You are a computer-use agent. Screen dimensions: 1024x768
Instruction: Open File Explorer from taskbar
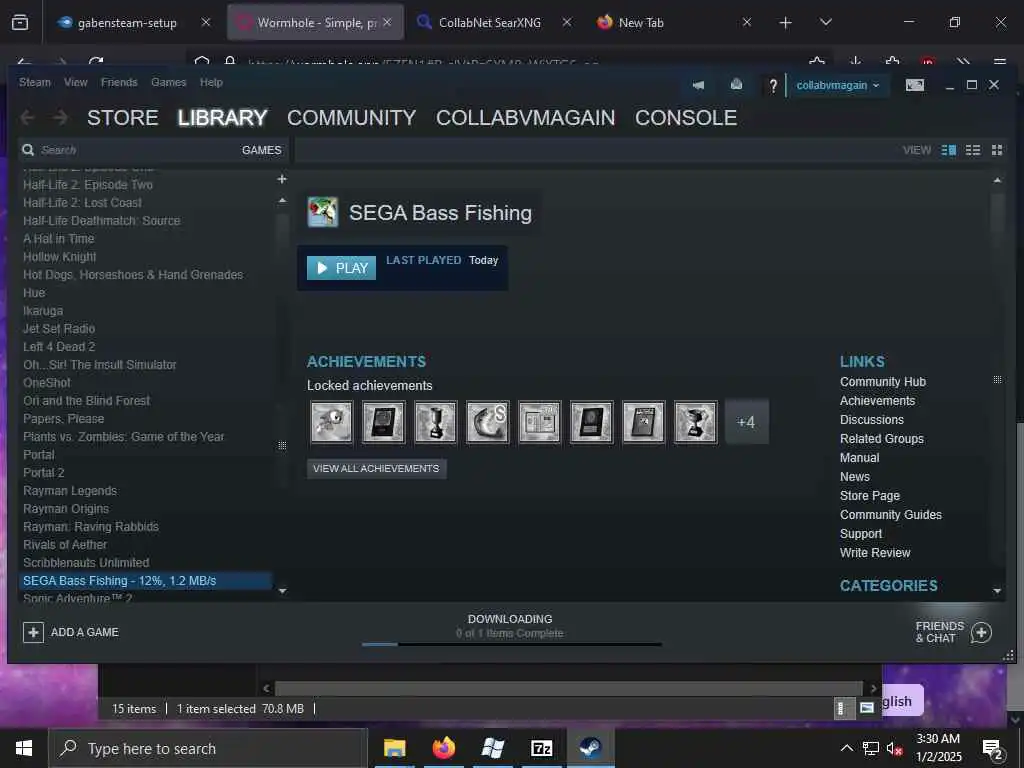pyautogui.click(x=394, y=748)
